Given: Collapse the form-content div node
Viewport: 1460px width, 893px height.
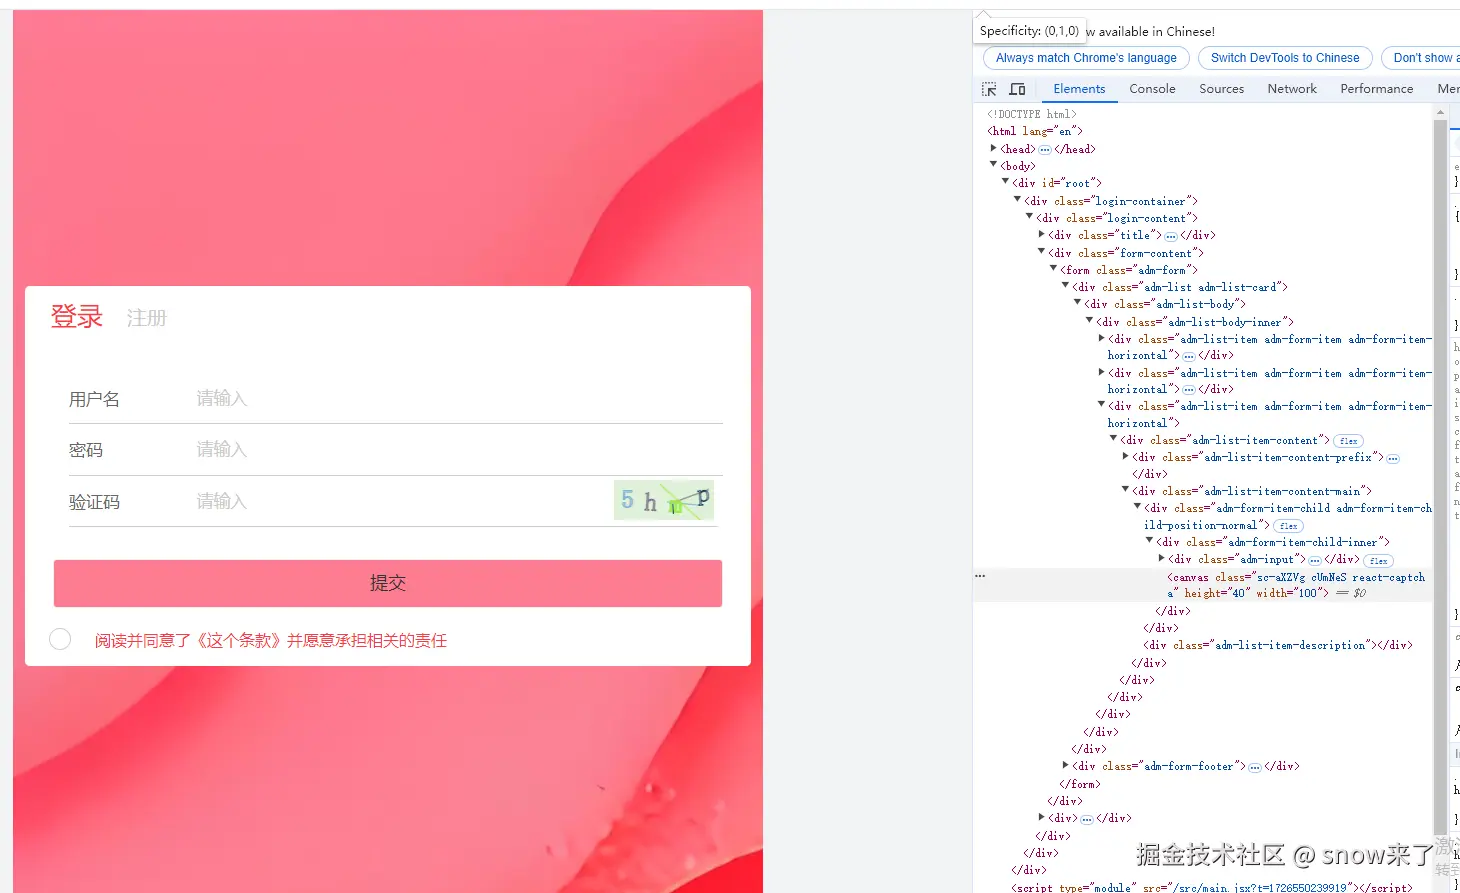Looking at the screenshot, I should click(1042, 252).
